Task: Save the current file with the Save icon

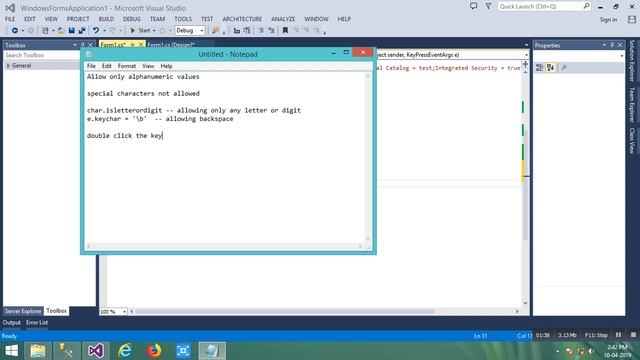Action: (x=71, y=31)
